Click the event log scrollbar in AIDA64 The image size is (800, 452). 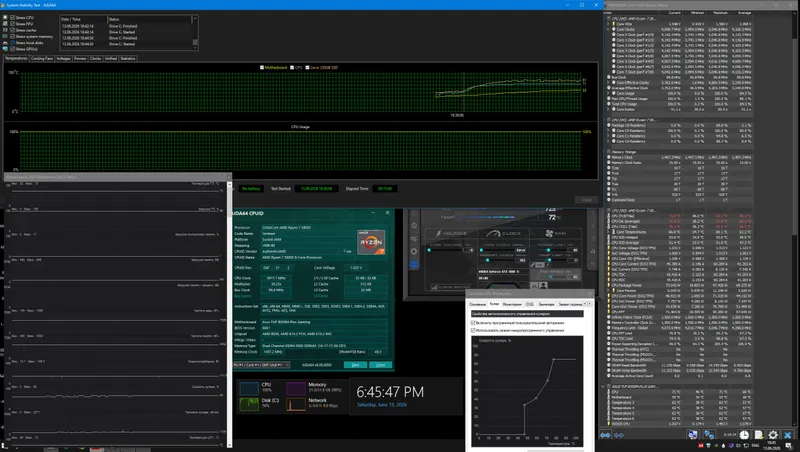tap(194, 32)
